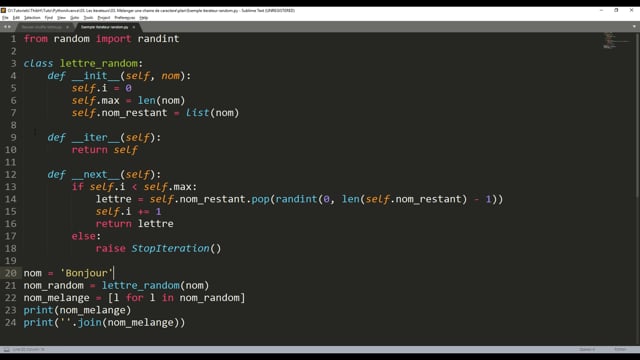Click 'nom_random = lettre_random(nom)' line

pos(116,285)
